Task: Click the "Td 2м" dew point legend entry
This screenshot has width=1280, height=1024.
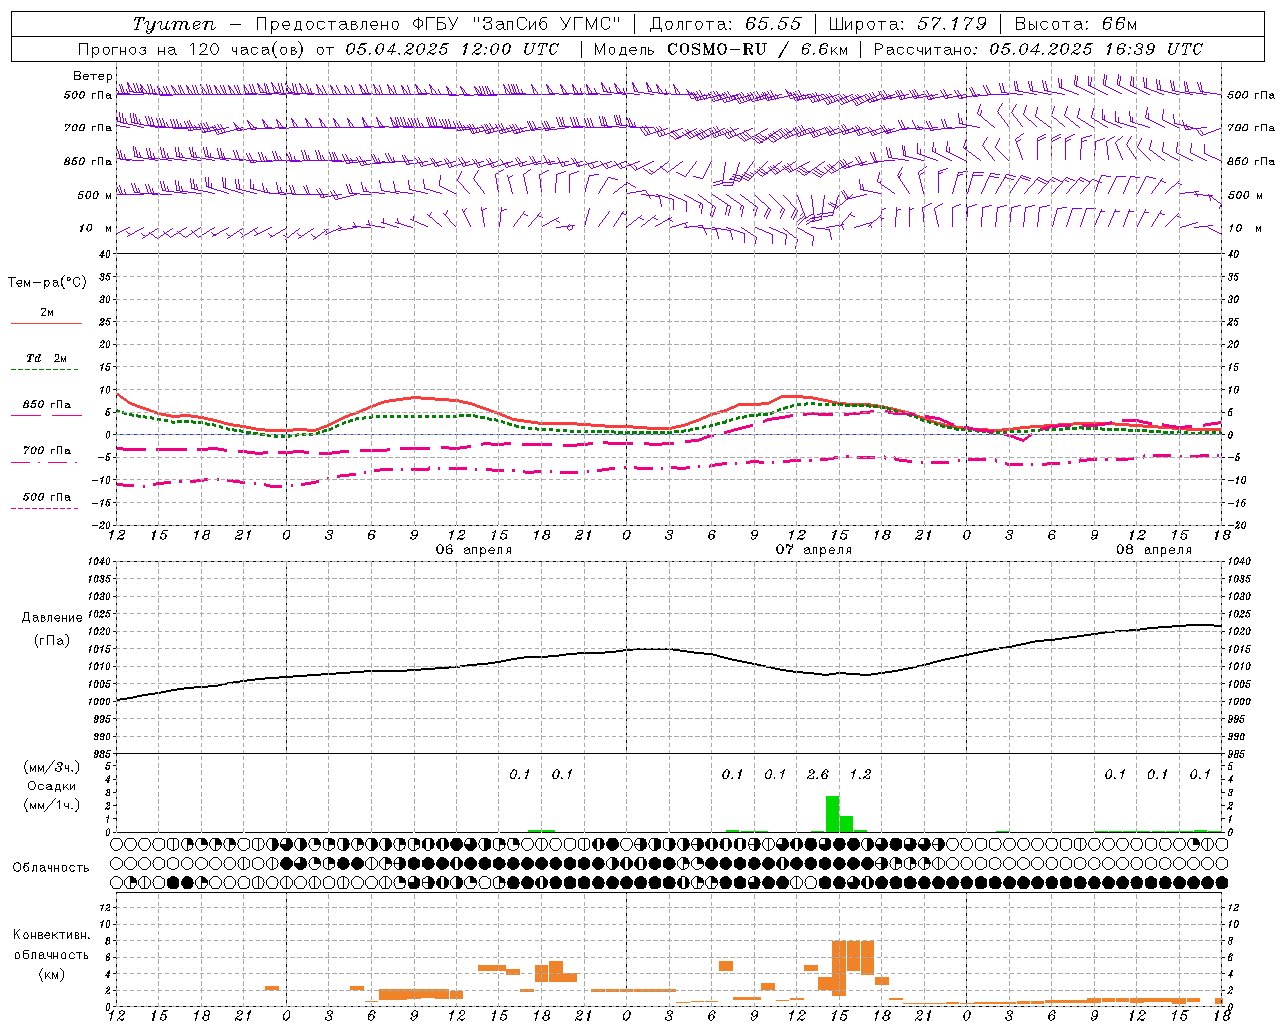Action: 46,358
